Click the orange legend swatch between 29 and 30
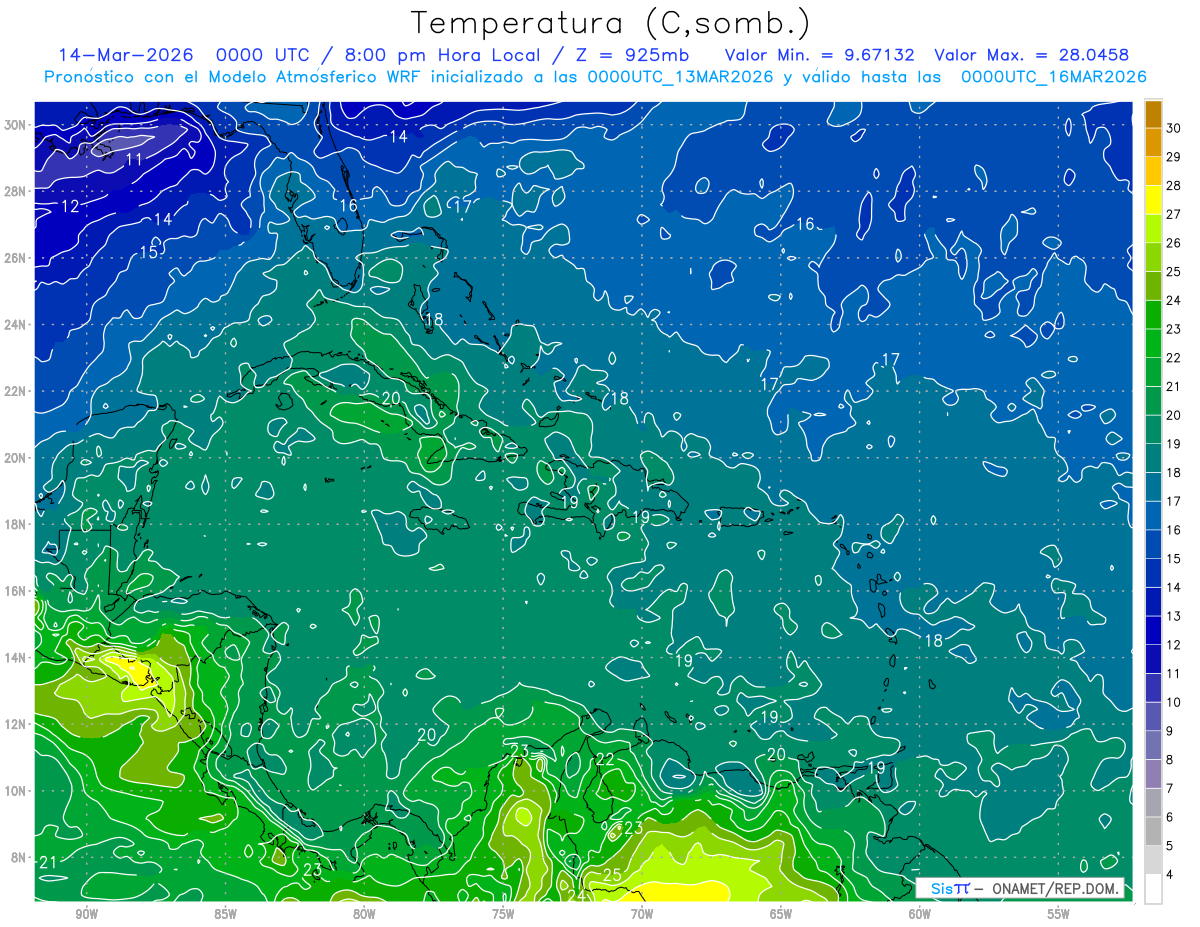Image resolution: width=1200 pixels, height=927 pixels. click(1153, 143)
